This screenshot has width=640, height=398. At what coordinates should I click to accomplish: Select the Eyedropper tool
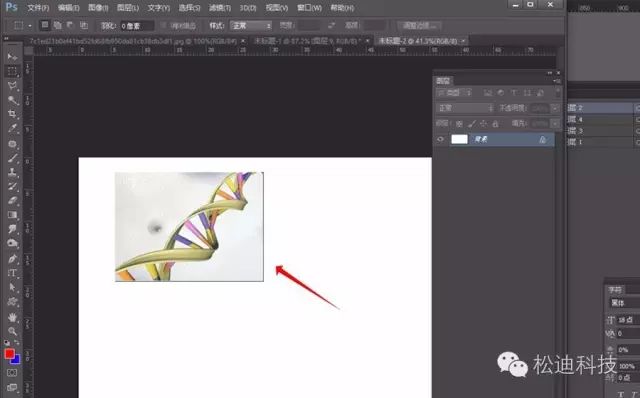click(x=12, y=128)
